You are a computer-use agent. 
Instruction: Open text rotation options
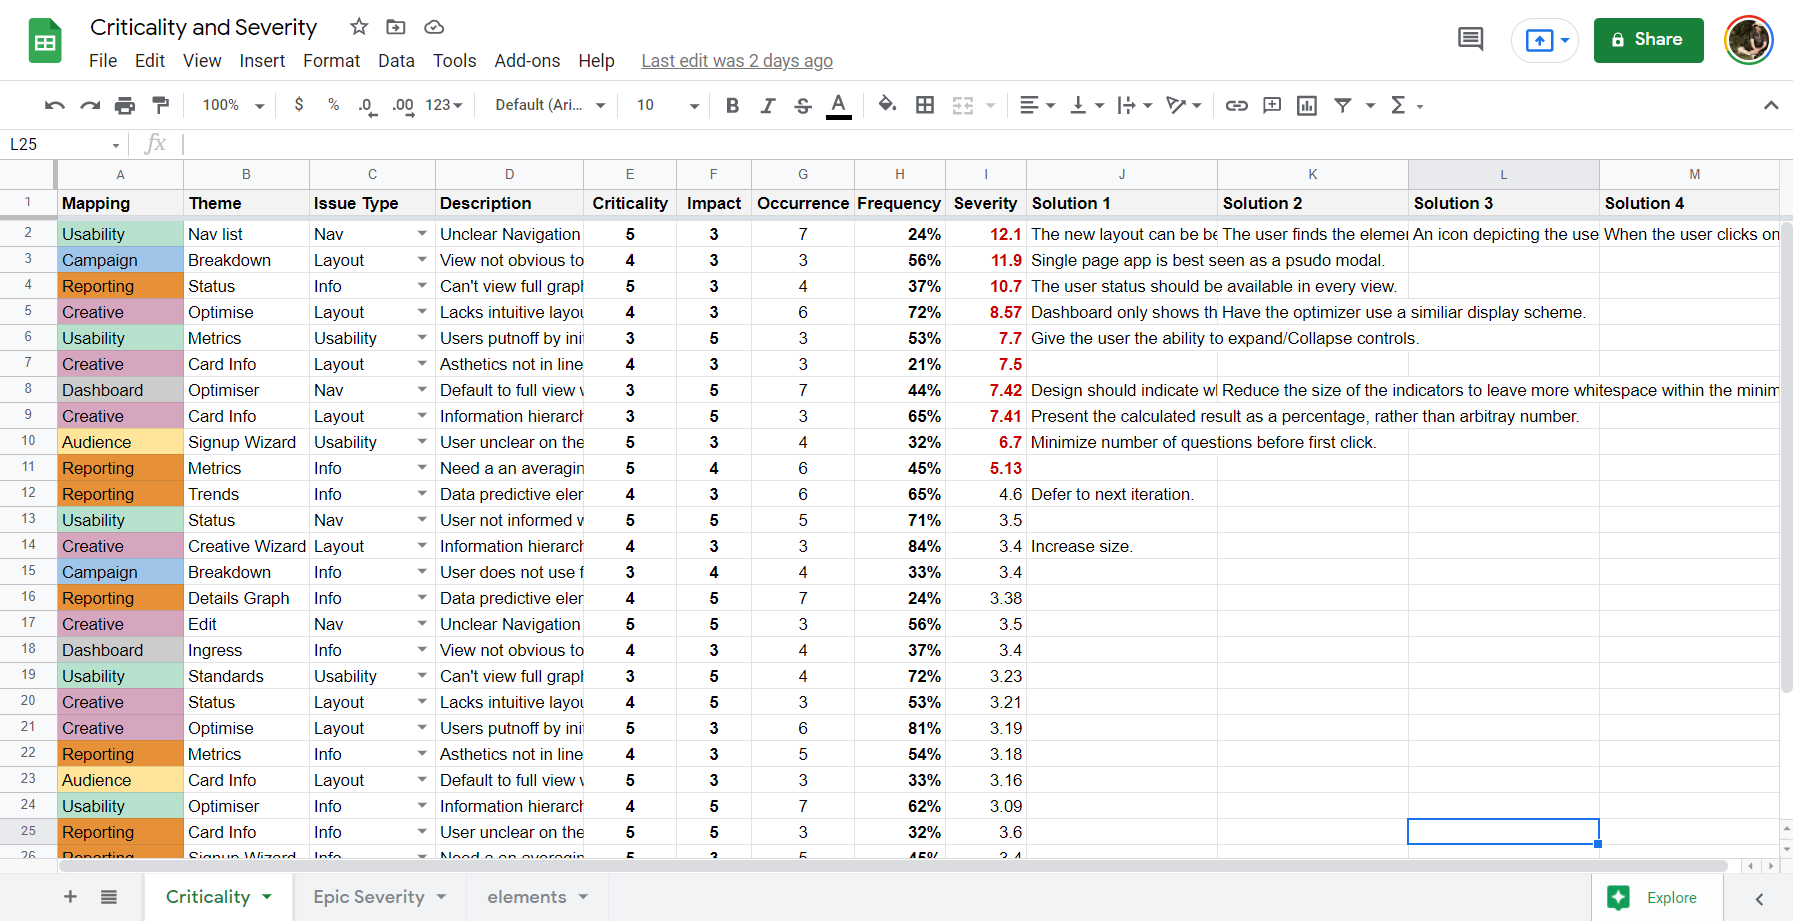1184,105
